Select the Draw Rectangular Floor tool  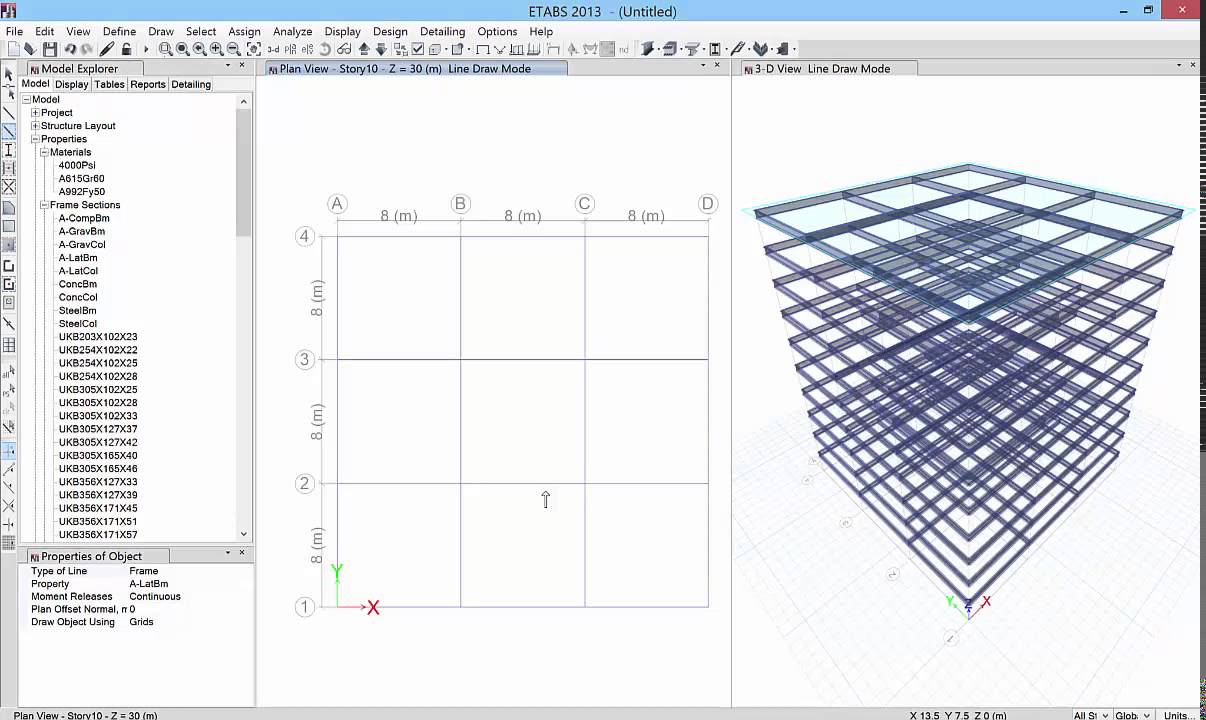tap(9, 226)
